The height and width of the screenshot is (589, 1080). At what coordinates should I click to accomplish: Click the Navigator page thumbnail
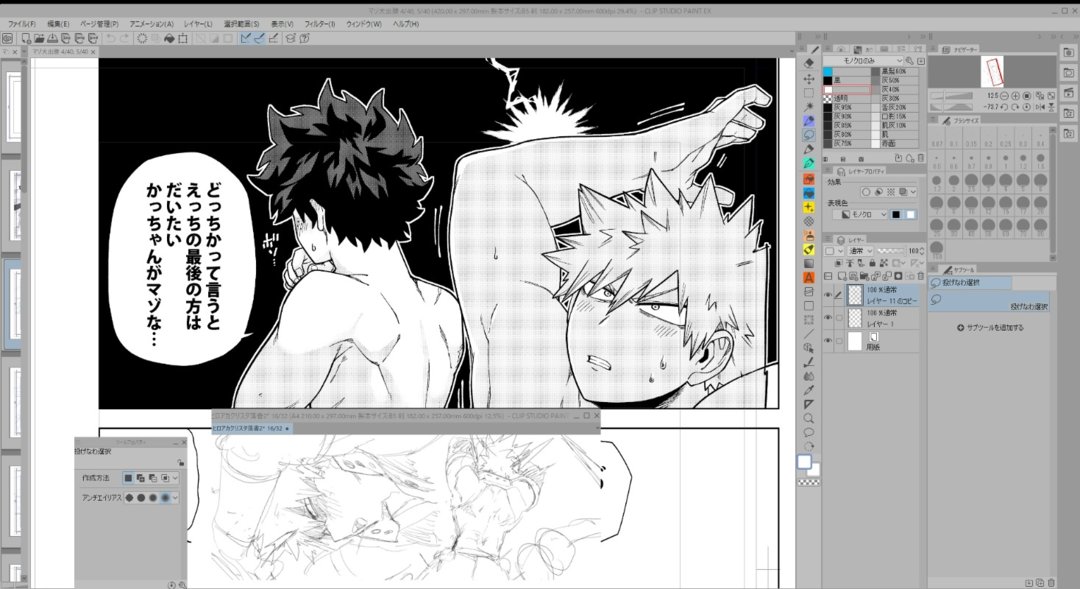click(993, 72)
